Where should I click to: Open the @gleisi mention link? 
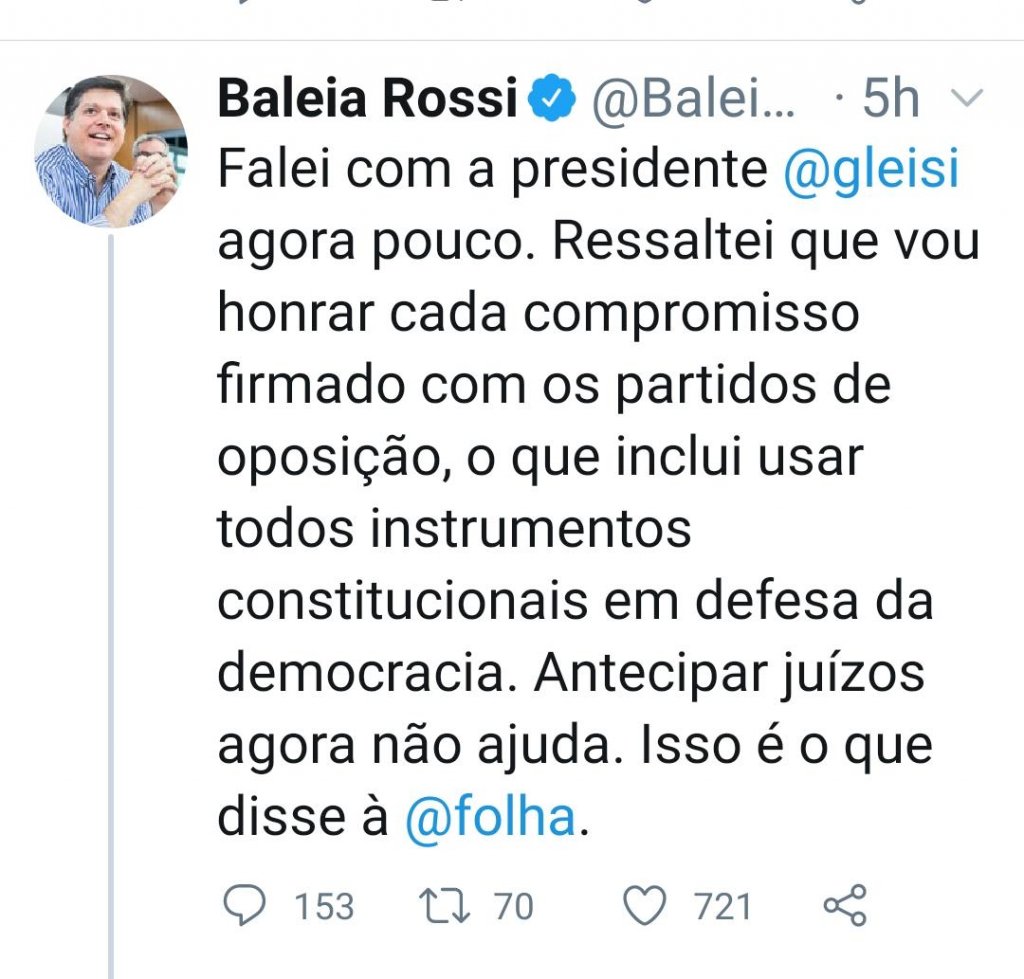tap(871, 171)
